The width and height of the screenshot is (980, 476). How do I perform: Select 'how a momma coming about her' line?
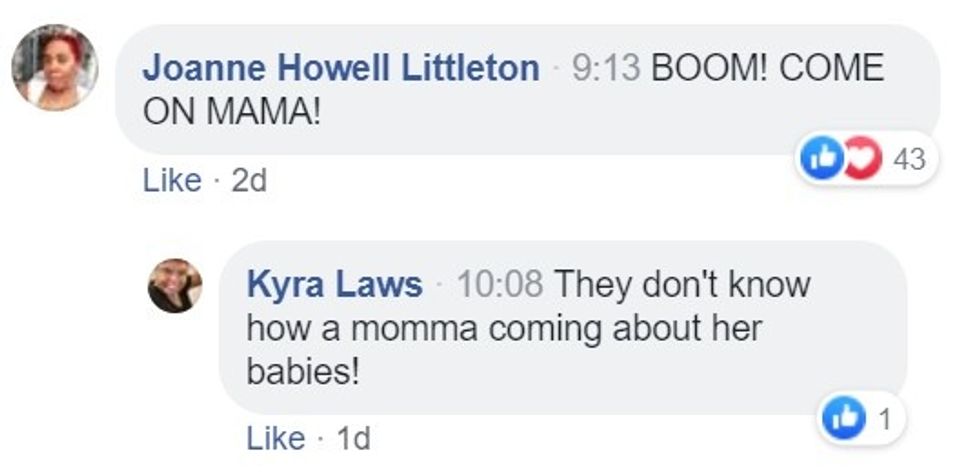pos(504,329)
